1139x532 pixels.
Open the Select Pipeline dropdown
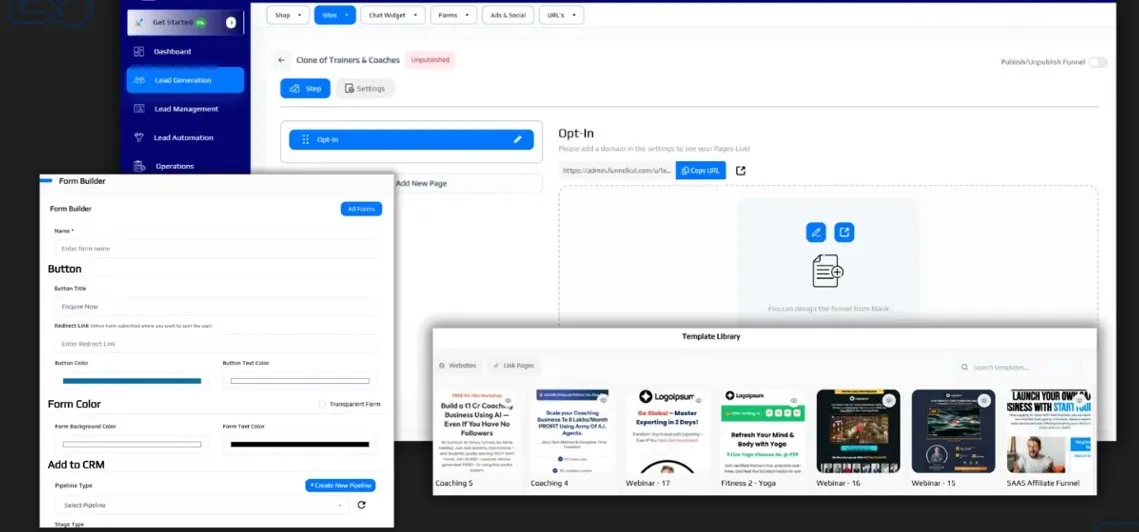point(200,505)
